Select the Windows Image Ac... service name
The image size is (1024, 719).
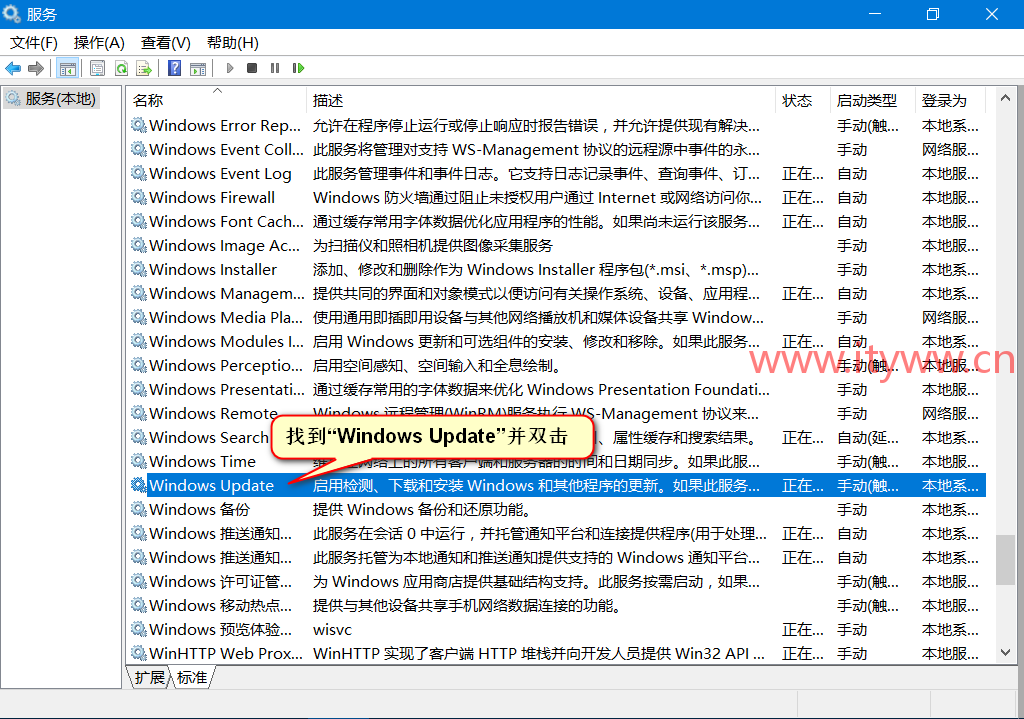[x=225, y=246]
